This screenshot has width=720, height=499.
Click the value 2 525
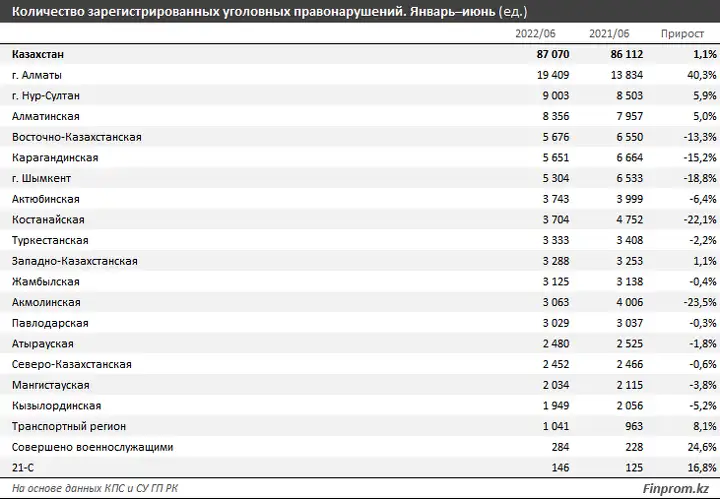point(630,343)
